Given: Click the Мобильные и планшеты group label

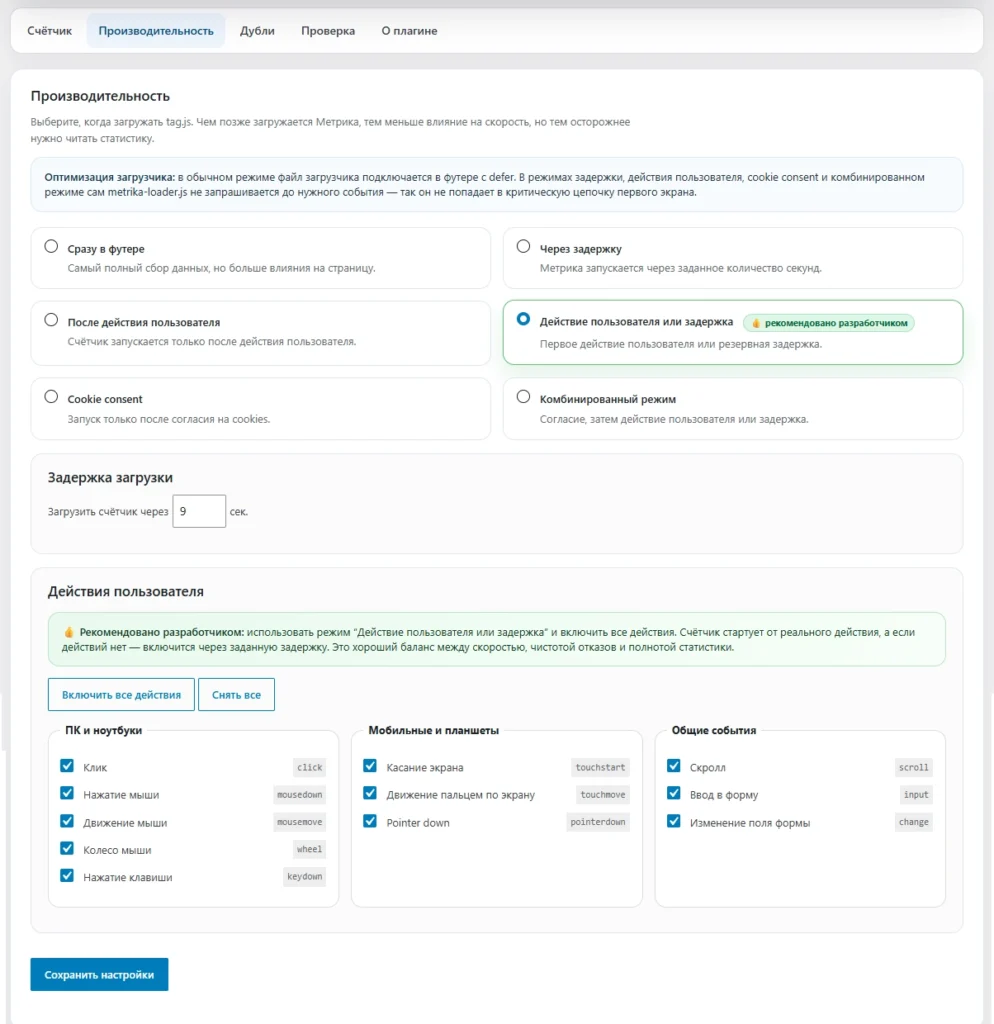Looking at the screenshot, I should click(x=434, y=730).
